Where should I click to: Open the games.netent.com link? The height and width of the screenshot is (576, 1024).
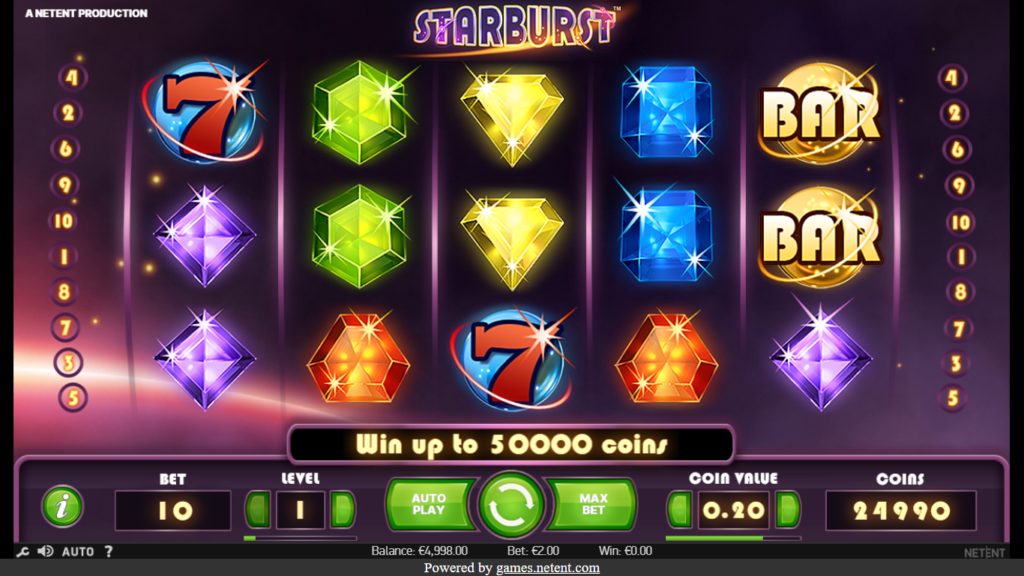pos(547,568)
